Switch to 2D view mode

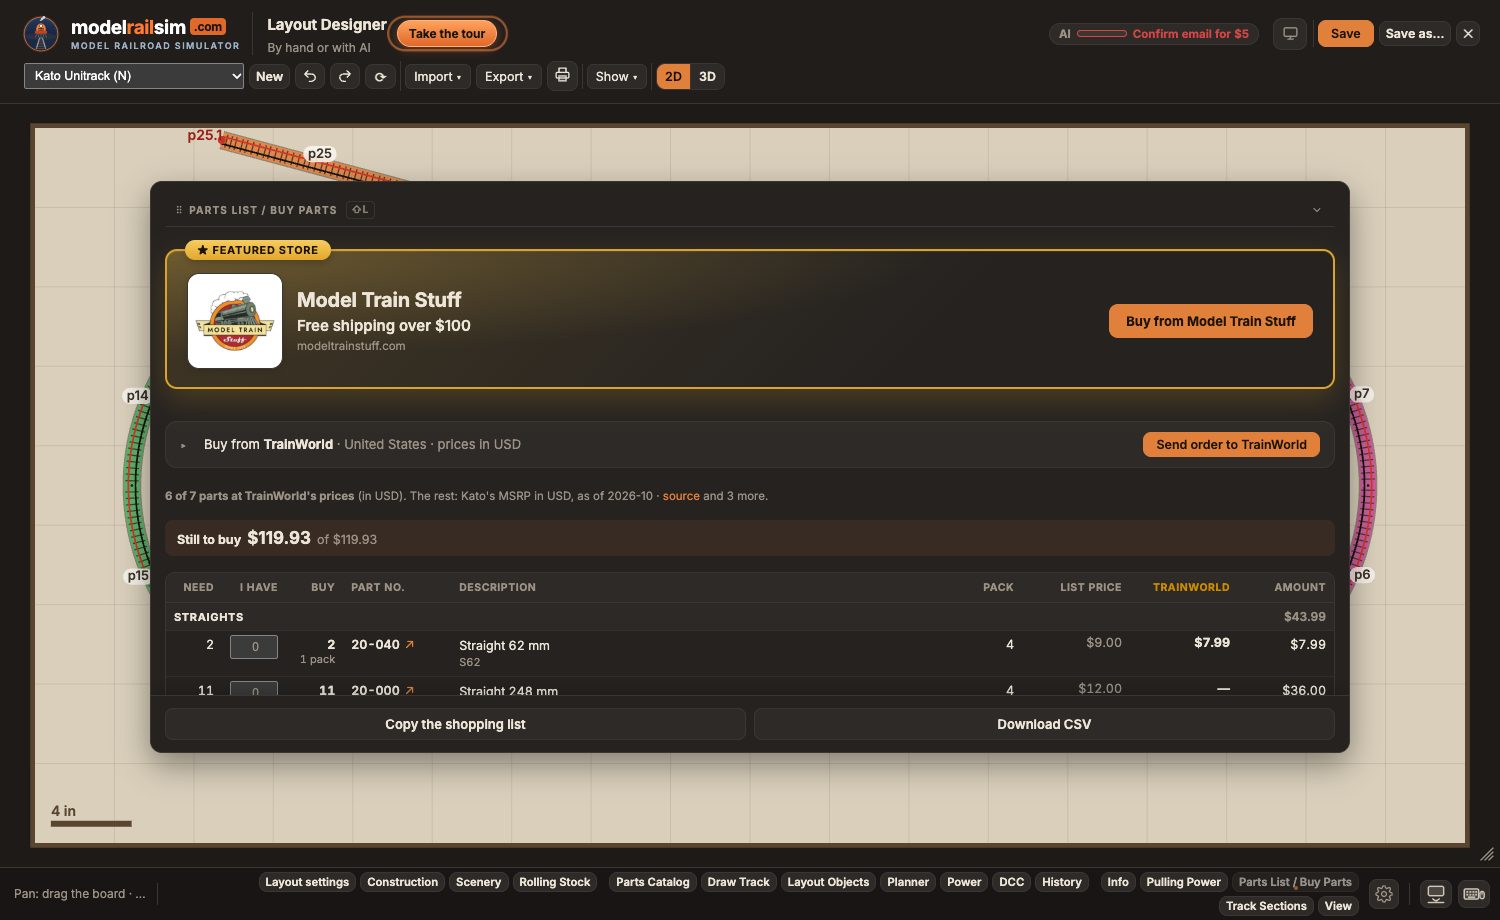(673, 76)
